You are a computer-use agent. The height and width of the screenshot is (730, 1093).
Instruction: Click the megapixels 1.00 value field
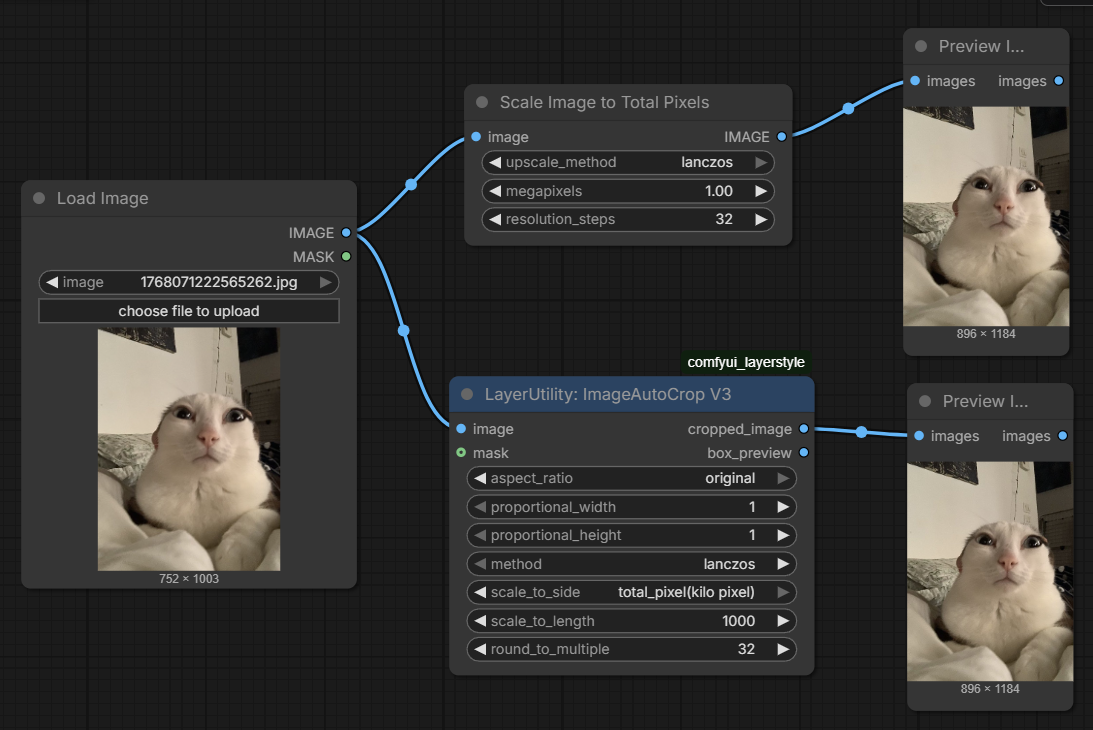click(x=628, y=191)
